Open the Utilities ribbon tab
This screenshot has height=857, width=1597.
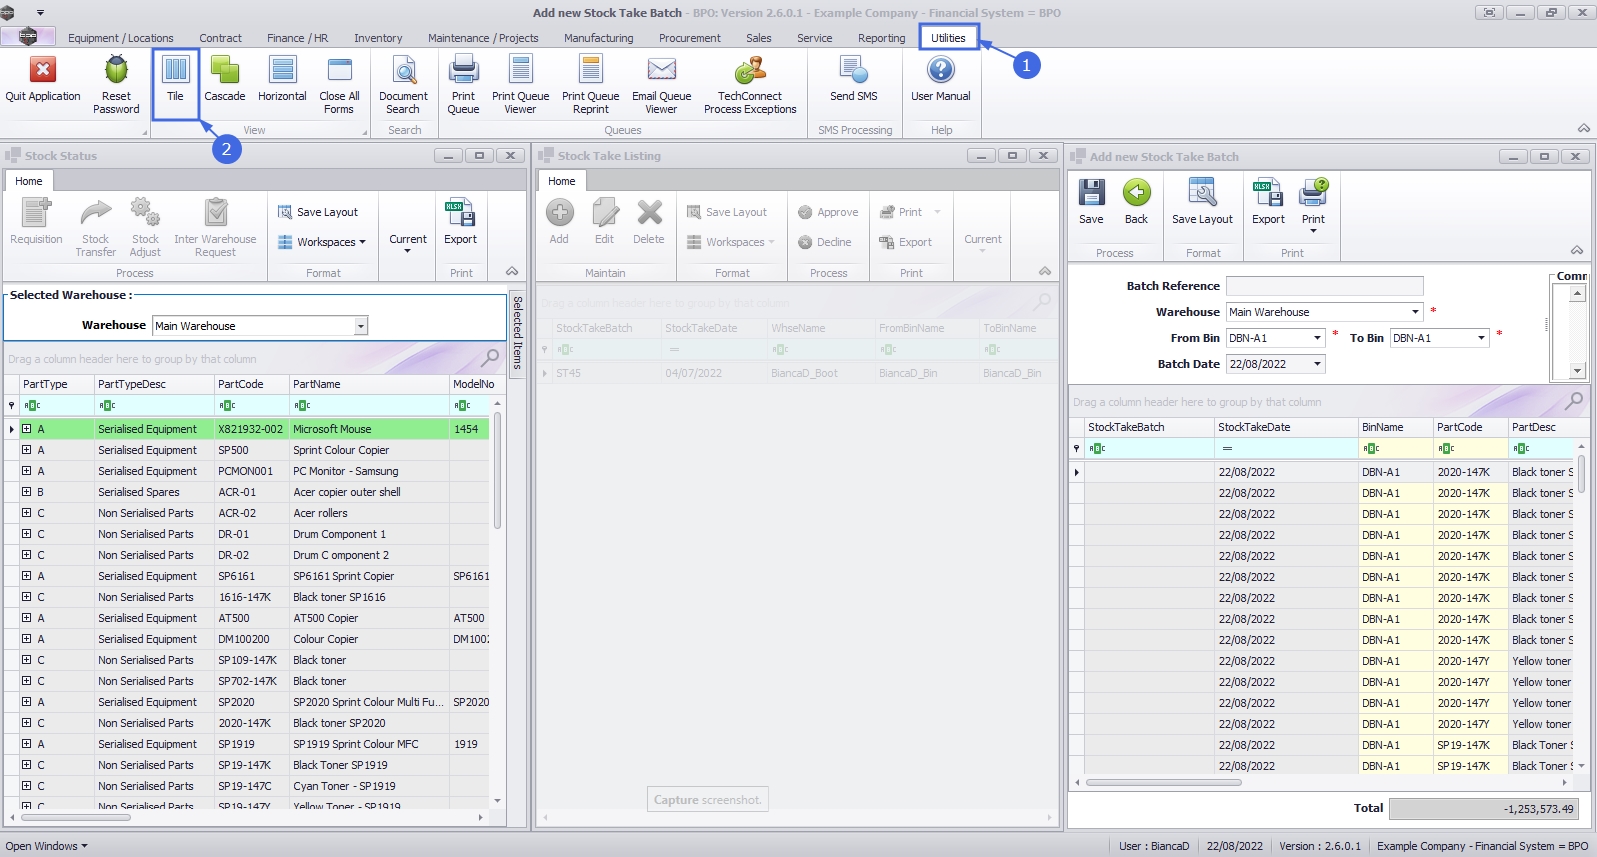pos(948,38)
